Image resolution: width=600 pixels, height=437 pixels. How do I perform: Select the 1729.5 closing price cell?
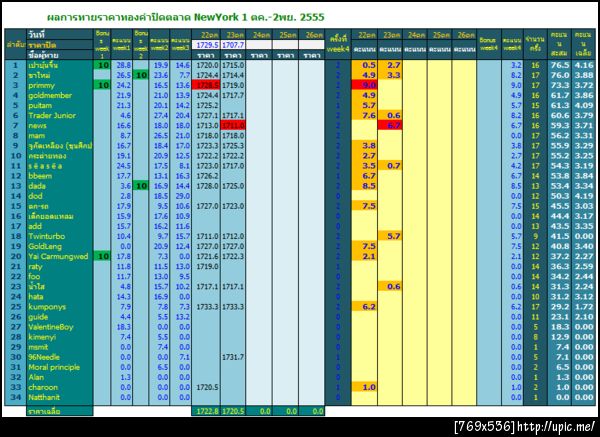(x=206, y=45)
